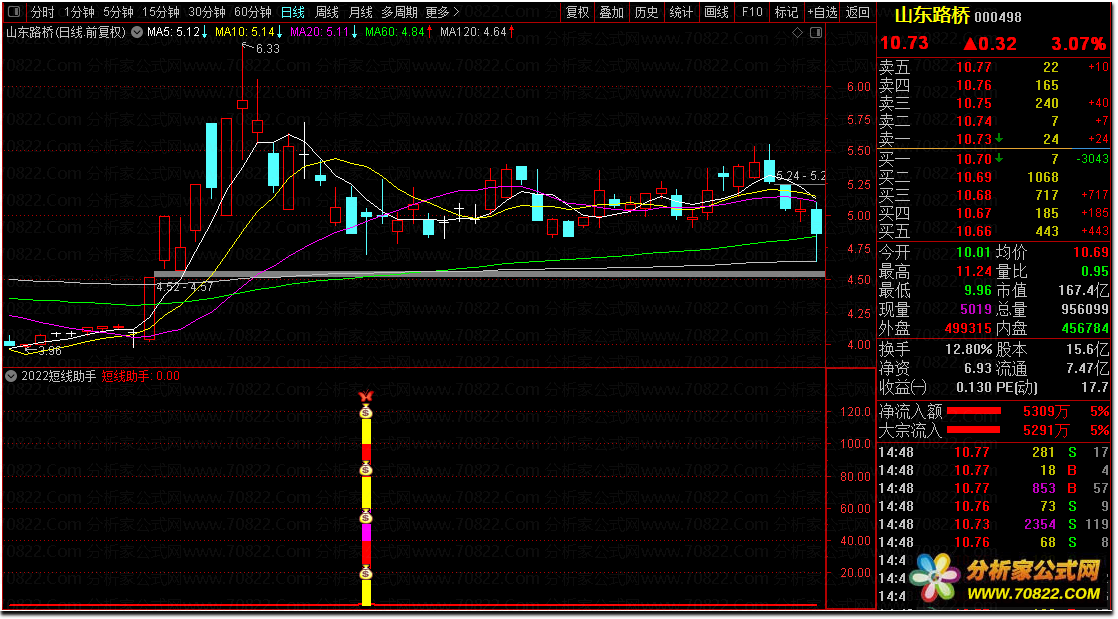Open F10 company info
1118x619 pixels.
point(752,12)
